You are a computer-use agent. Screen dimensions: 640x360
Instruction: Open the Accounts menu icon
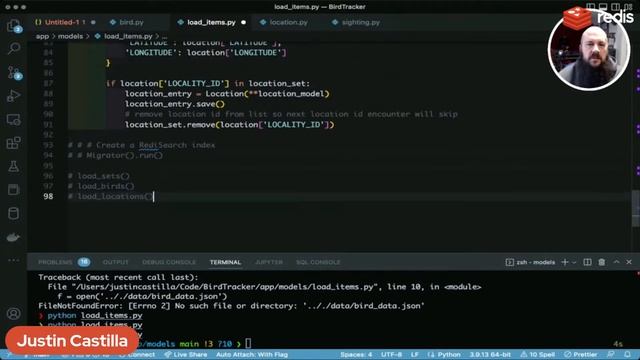pyautogui.click(x=13, y=313)
